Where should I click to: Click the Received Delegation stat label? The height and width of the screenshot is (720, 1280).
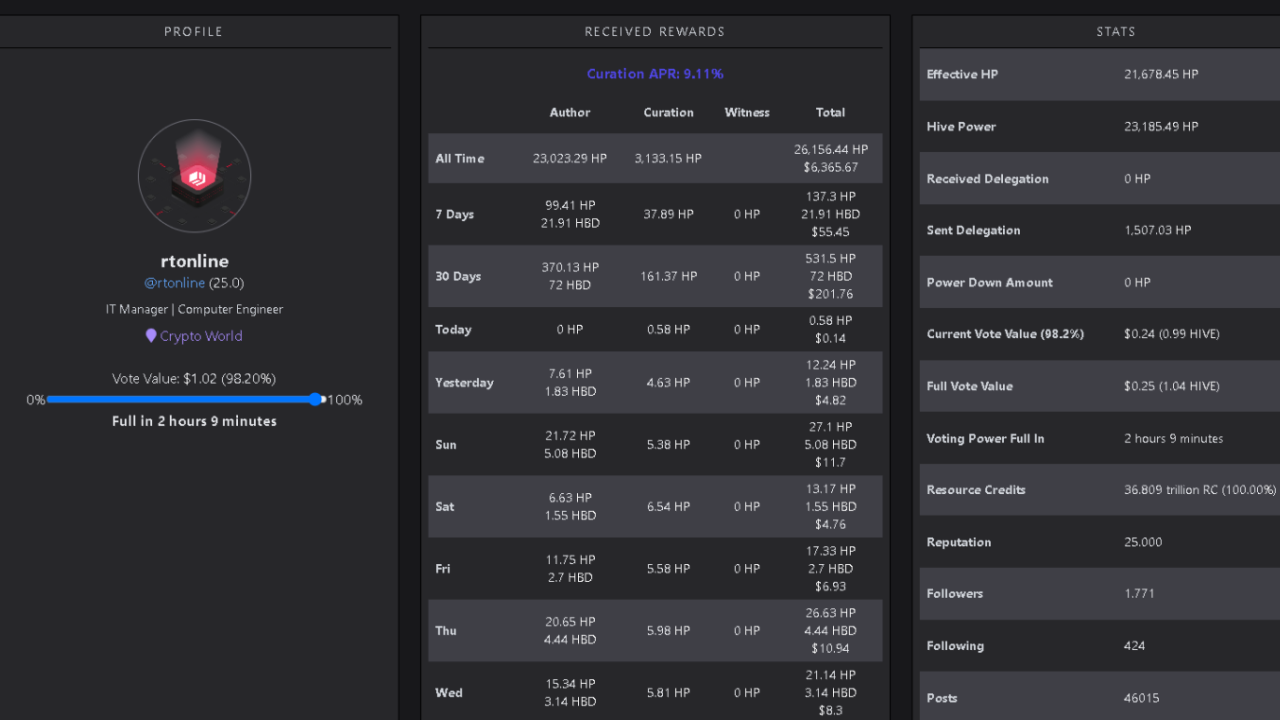click(988, 179)
